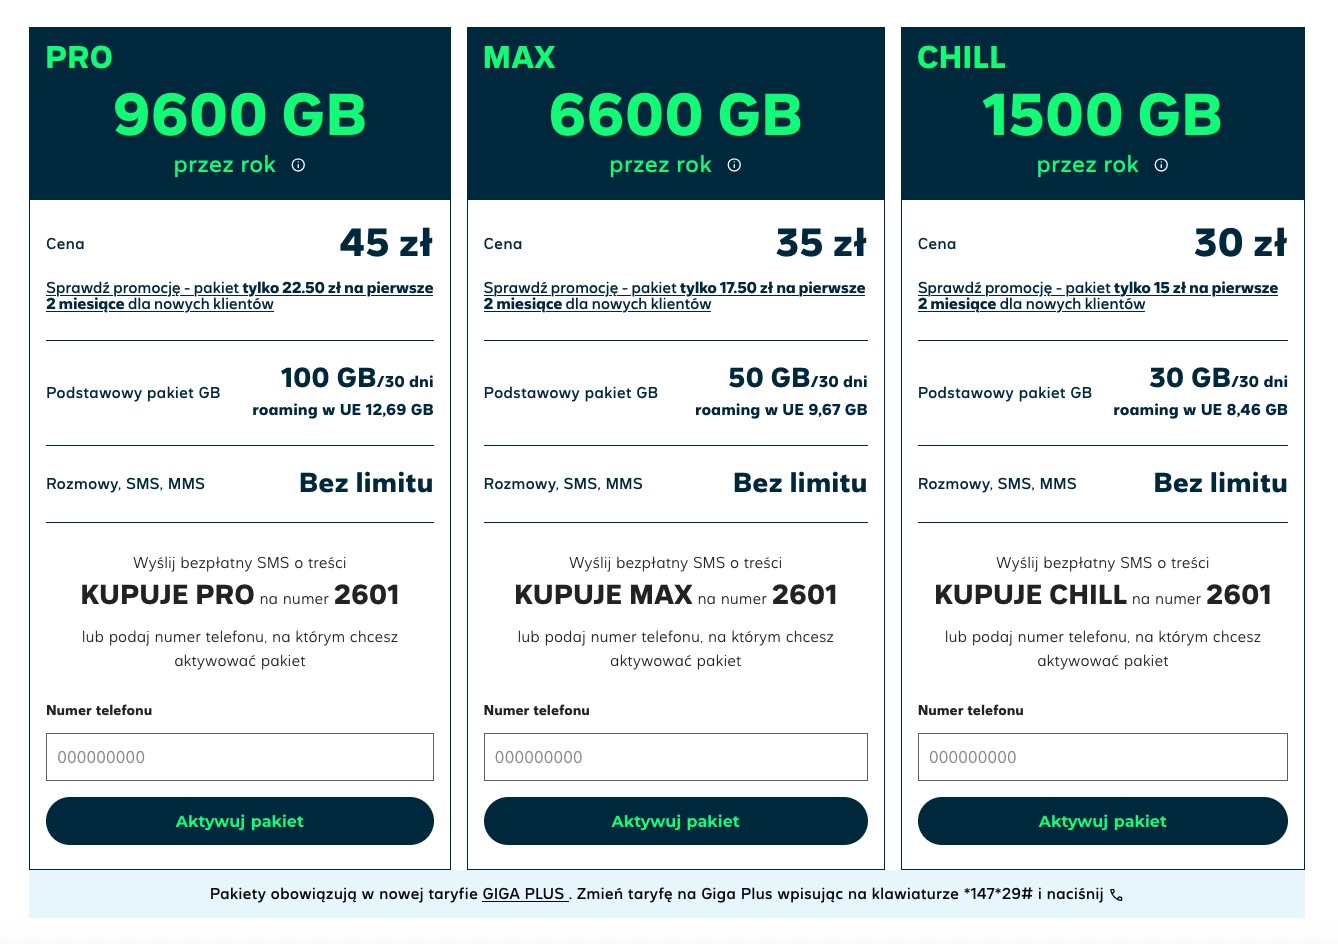
Task: Click info icon next to PRO przez rok
Action: 298,165
